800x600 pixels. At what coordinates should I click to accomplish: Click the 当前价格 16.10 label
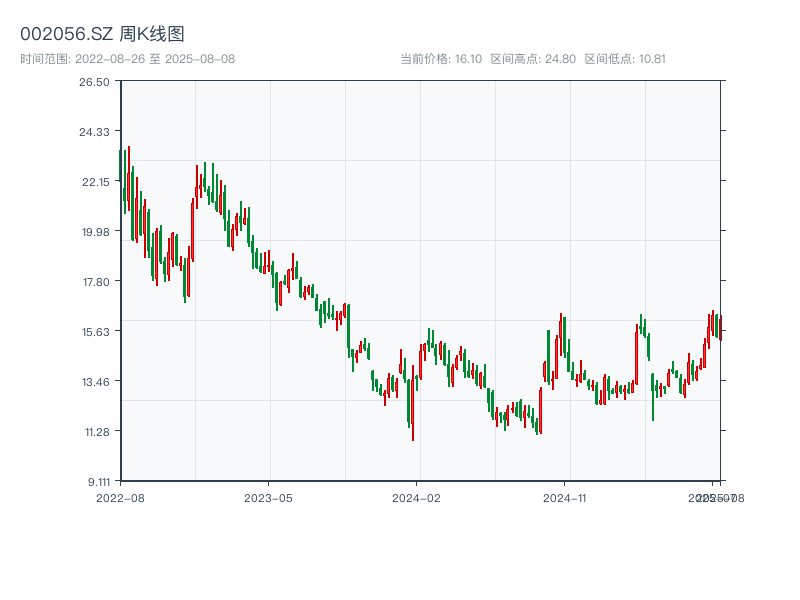pos(441,59)
